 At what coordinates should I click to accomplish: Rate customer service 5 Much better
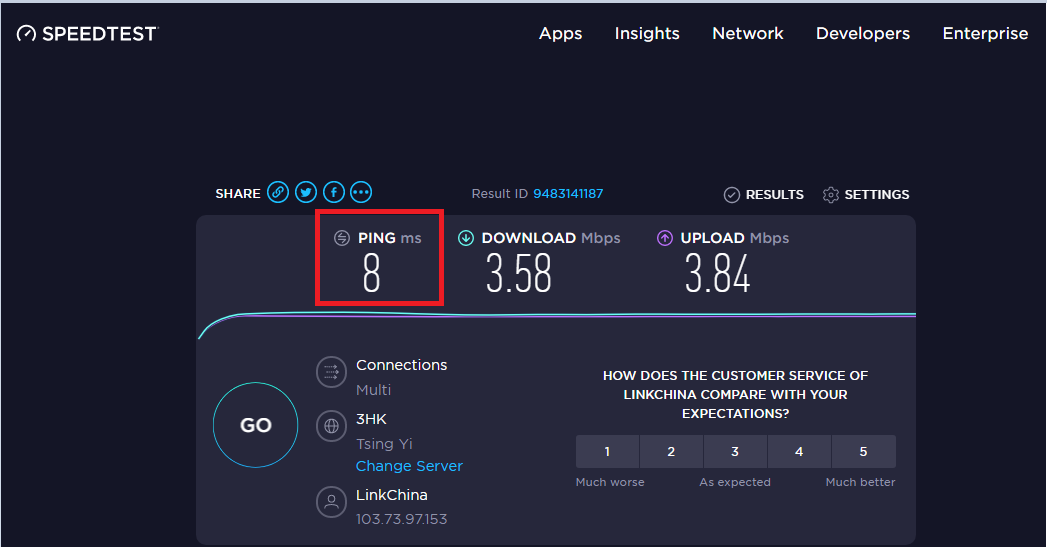point(863,451)
